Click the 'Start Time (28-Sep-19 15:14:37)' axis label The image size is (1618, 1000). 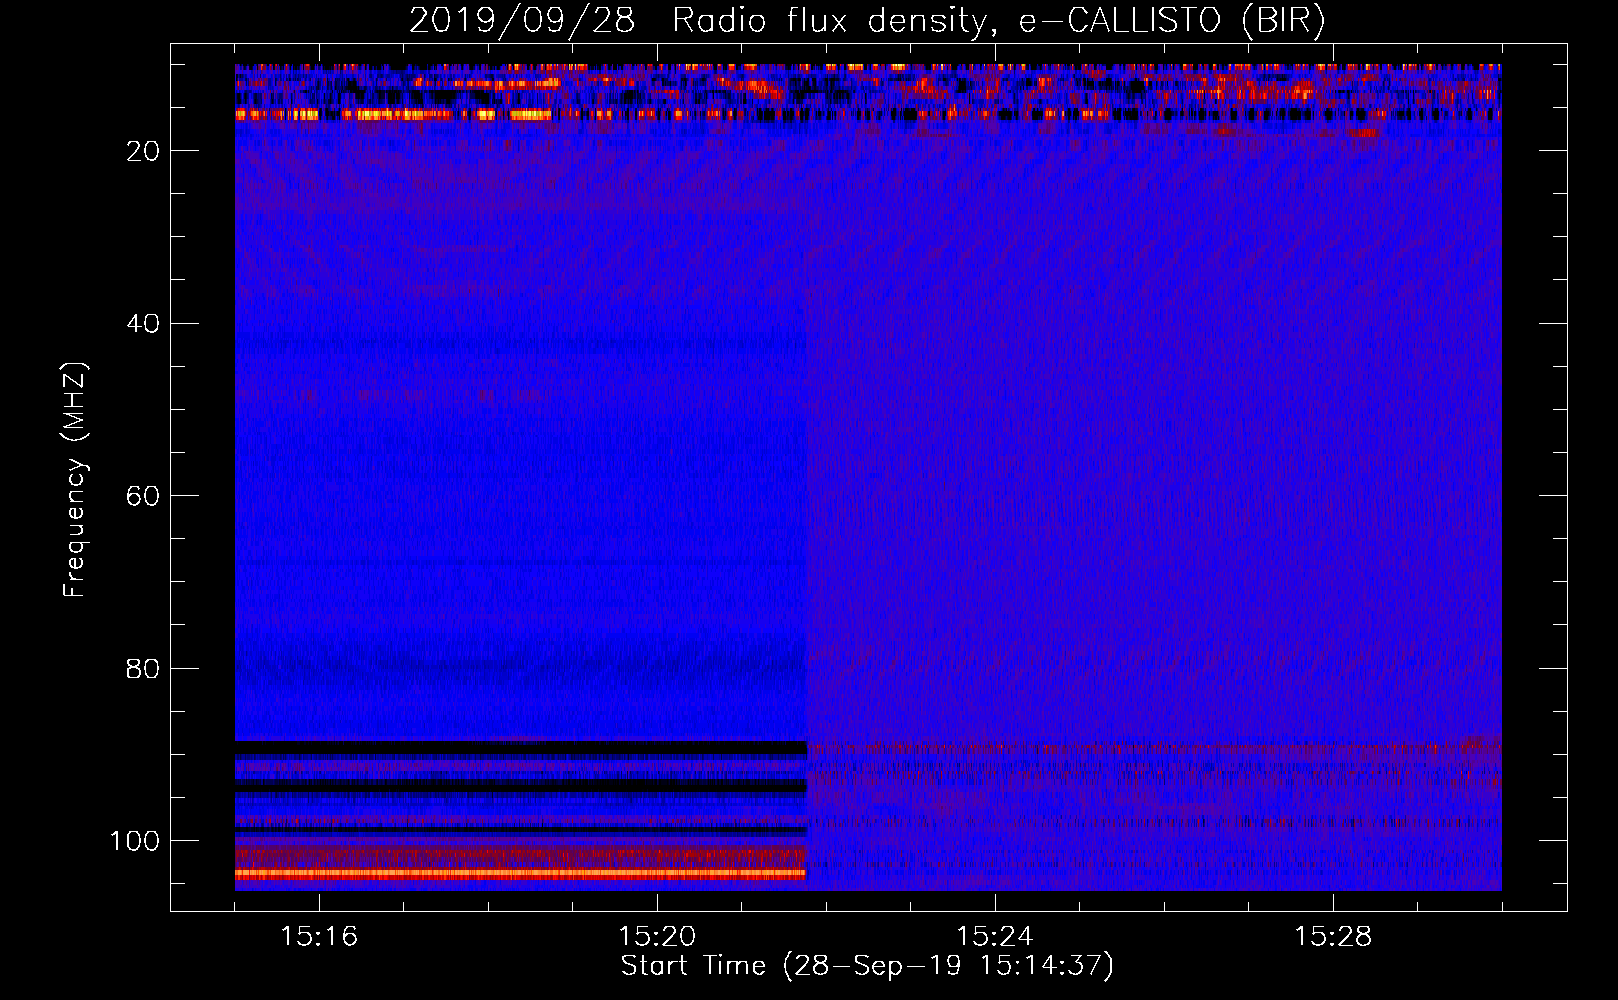pyautogui.click(x=867, y=966)
